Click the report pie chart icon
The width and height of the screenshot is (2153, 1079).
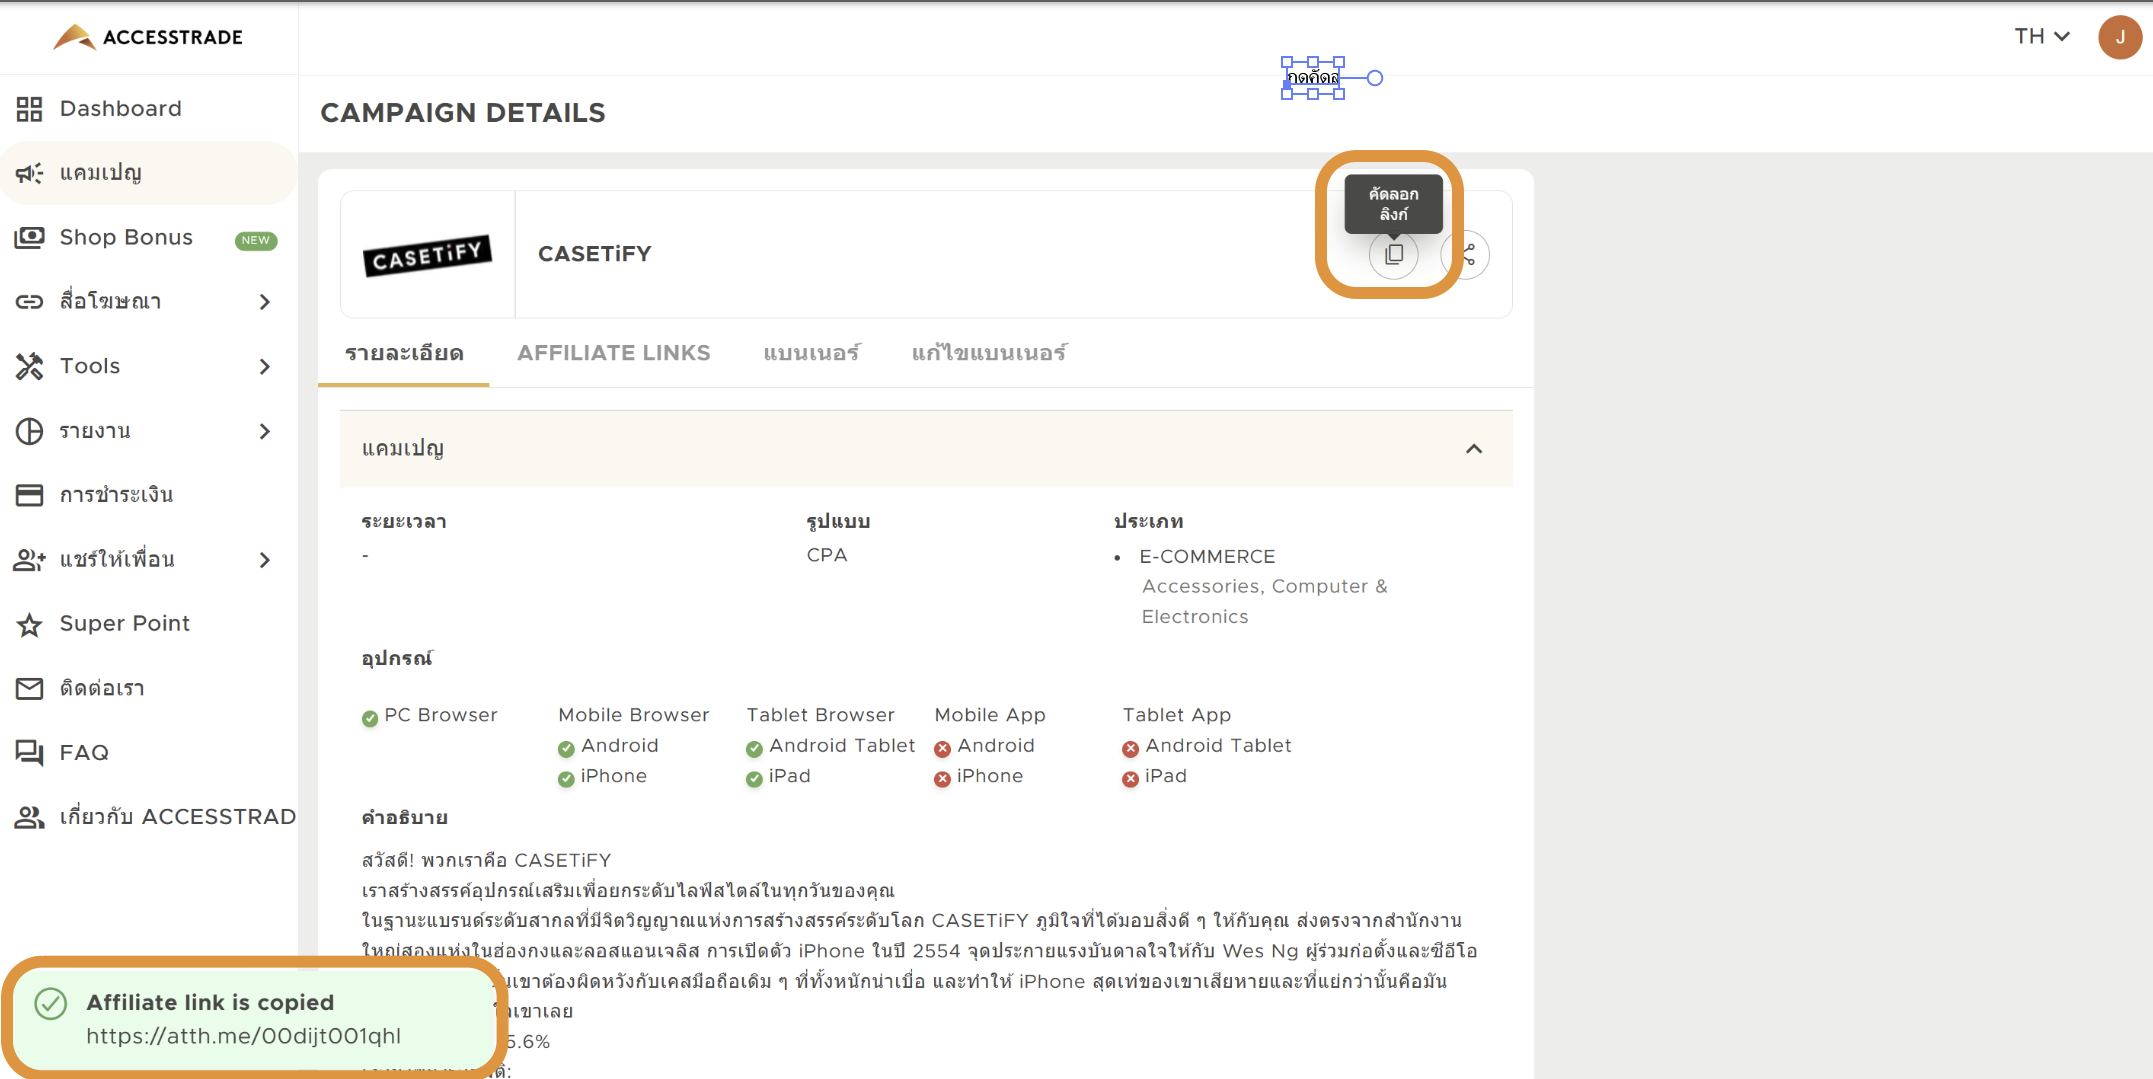(29, 431)
